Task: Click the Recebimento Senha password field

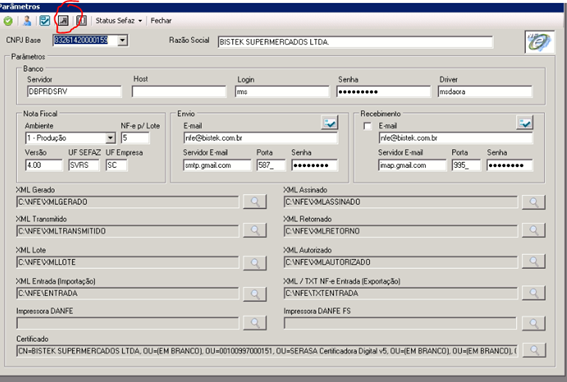Action: tap(510, 165)
